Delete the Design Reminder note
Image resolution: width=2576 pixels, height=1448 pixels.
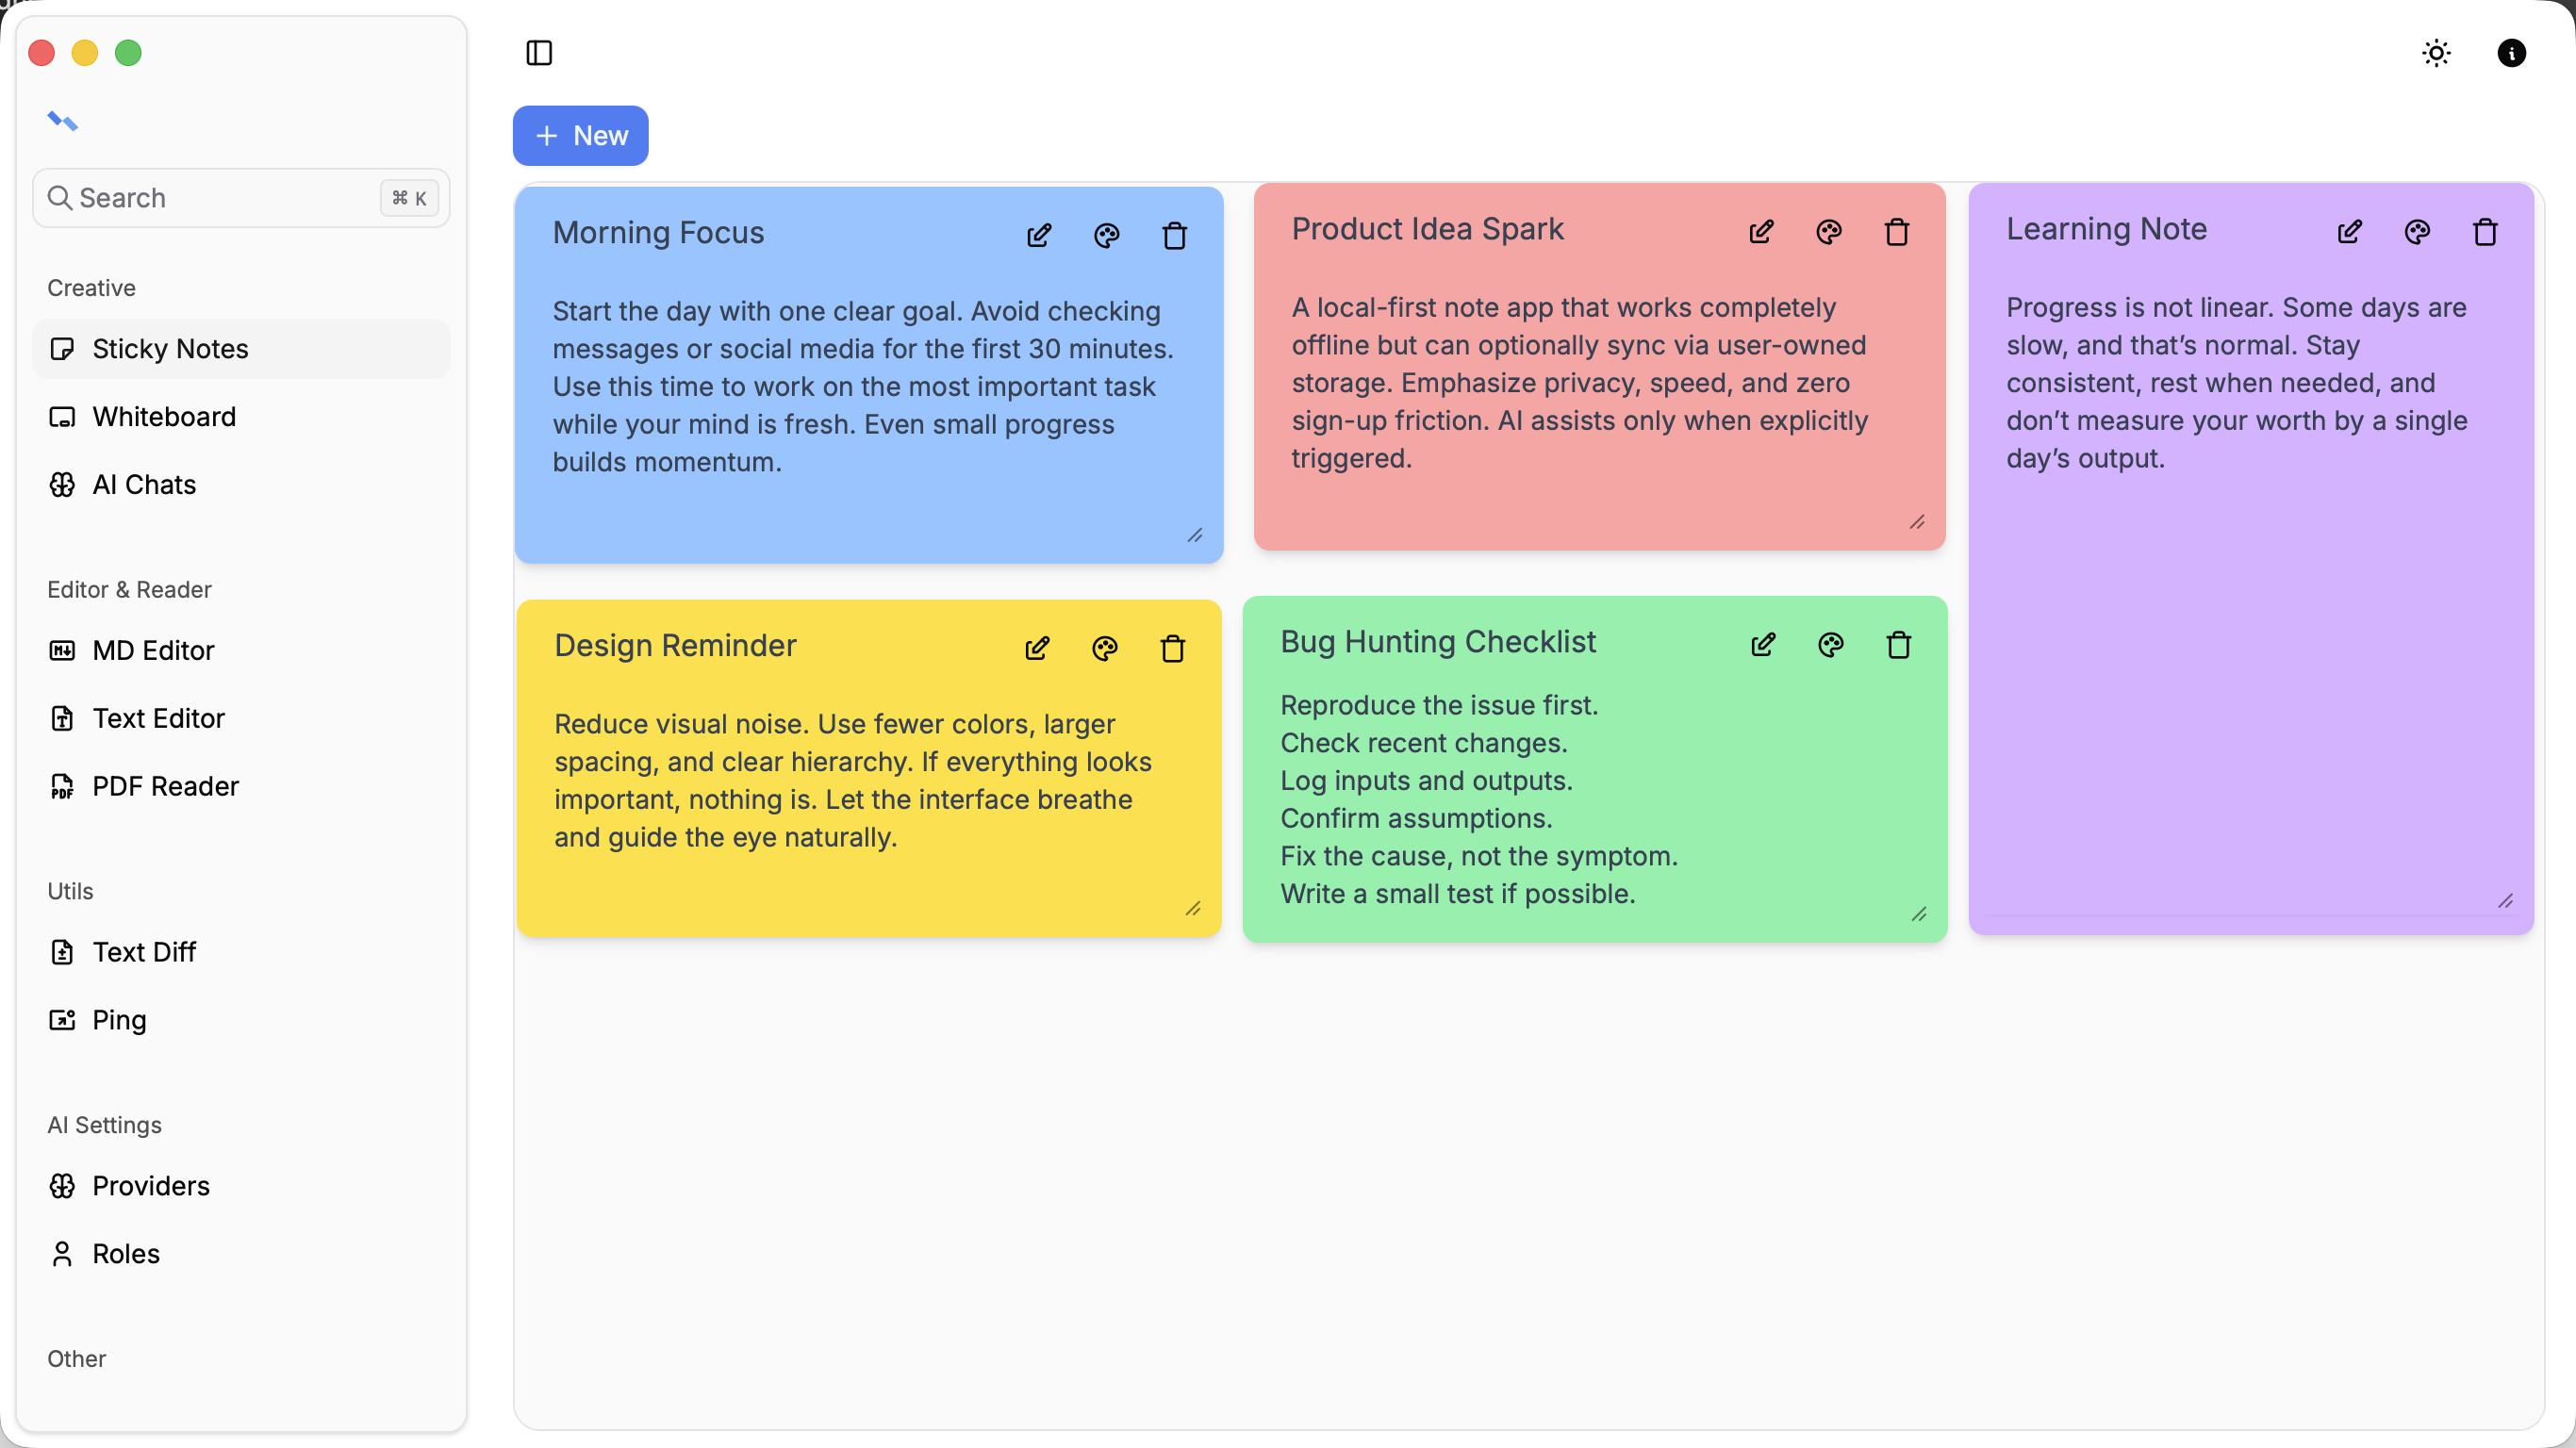(x=1172, y=649)
